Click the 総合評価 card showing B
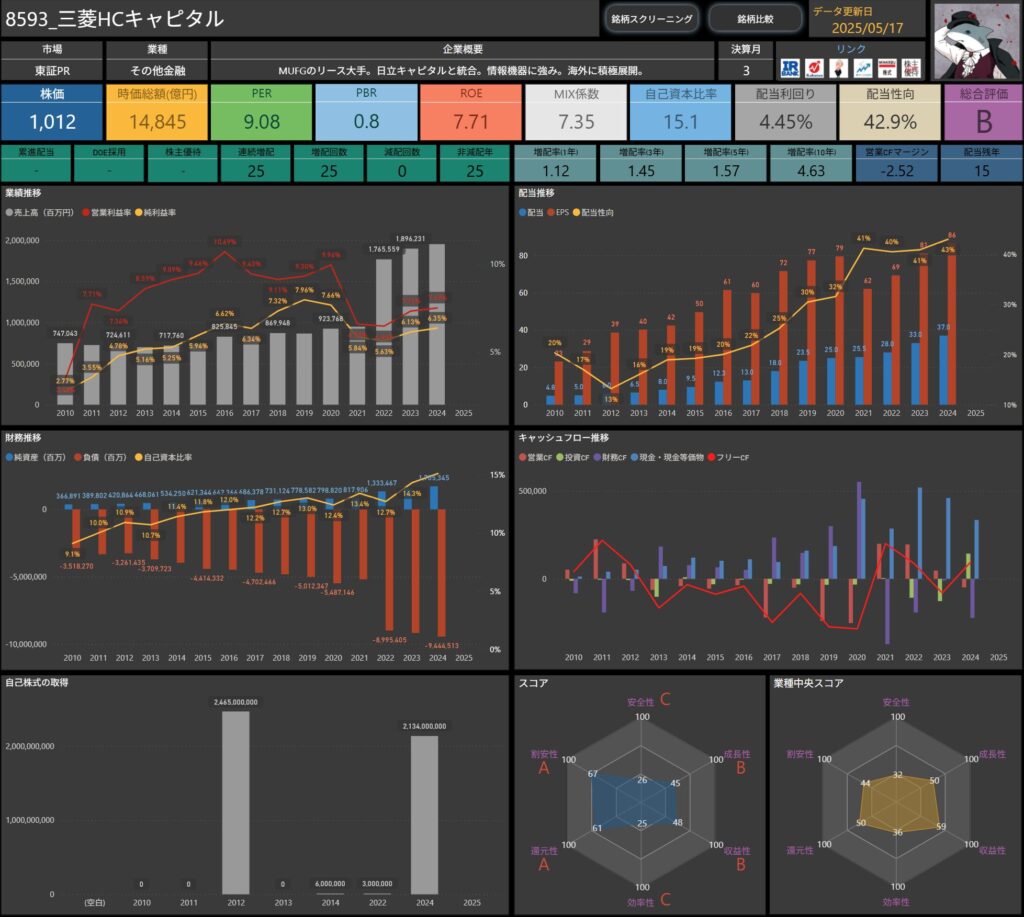 pos(984,112)
